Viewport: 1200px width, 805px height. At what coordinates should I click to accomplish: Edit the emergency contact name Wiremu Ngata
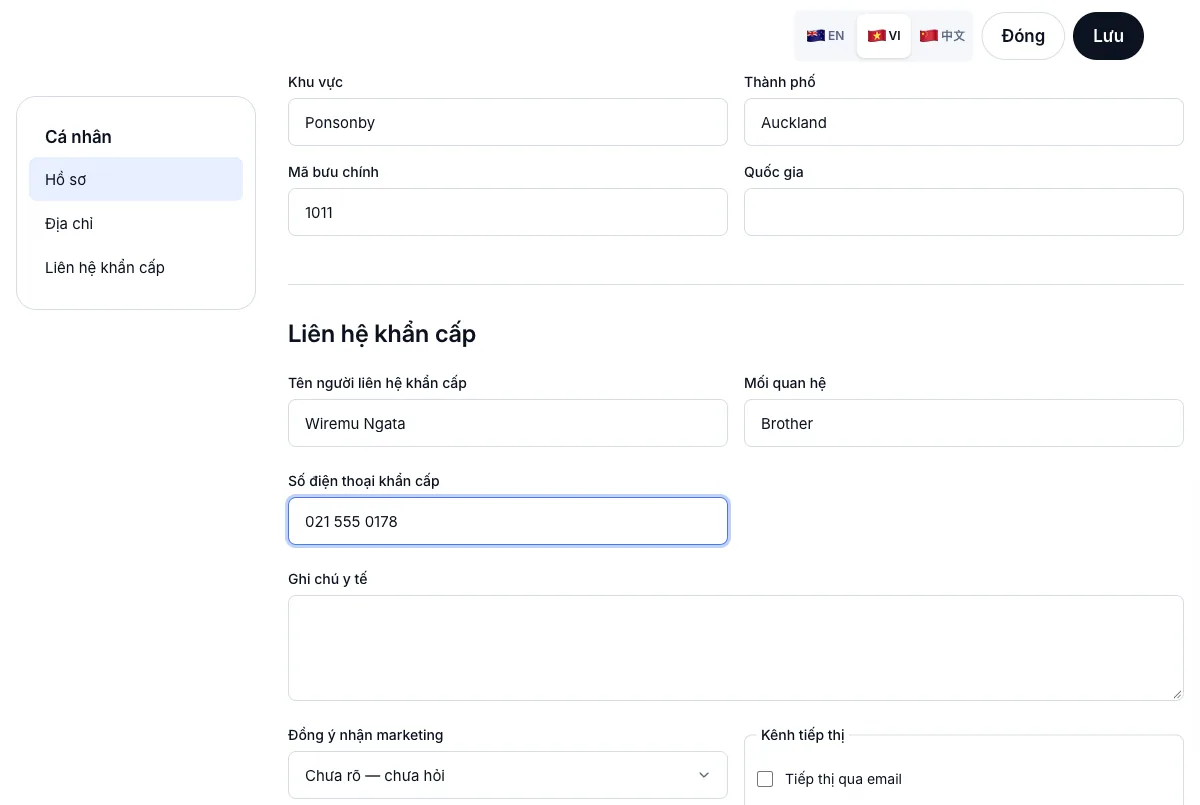pos(508,423)
